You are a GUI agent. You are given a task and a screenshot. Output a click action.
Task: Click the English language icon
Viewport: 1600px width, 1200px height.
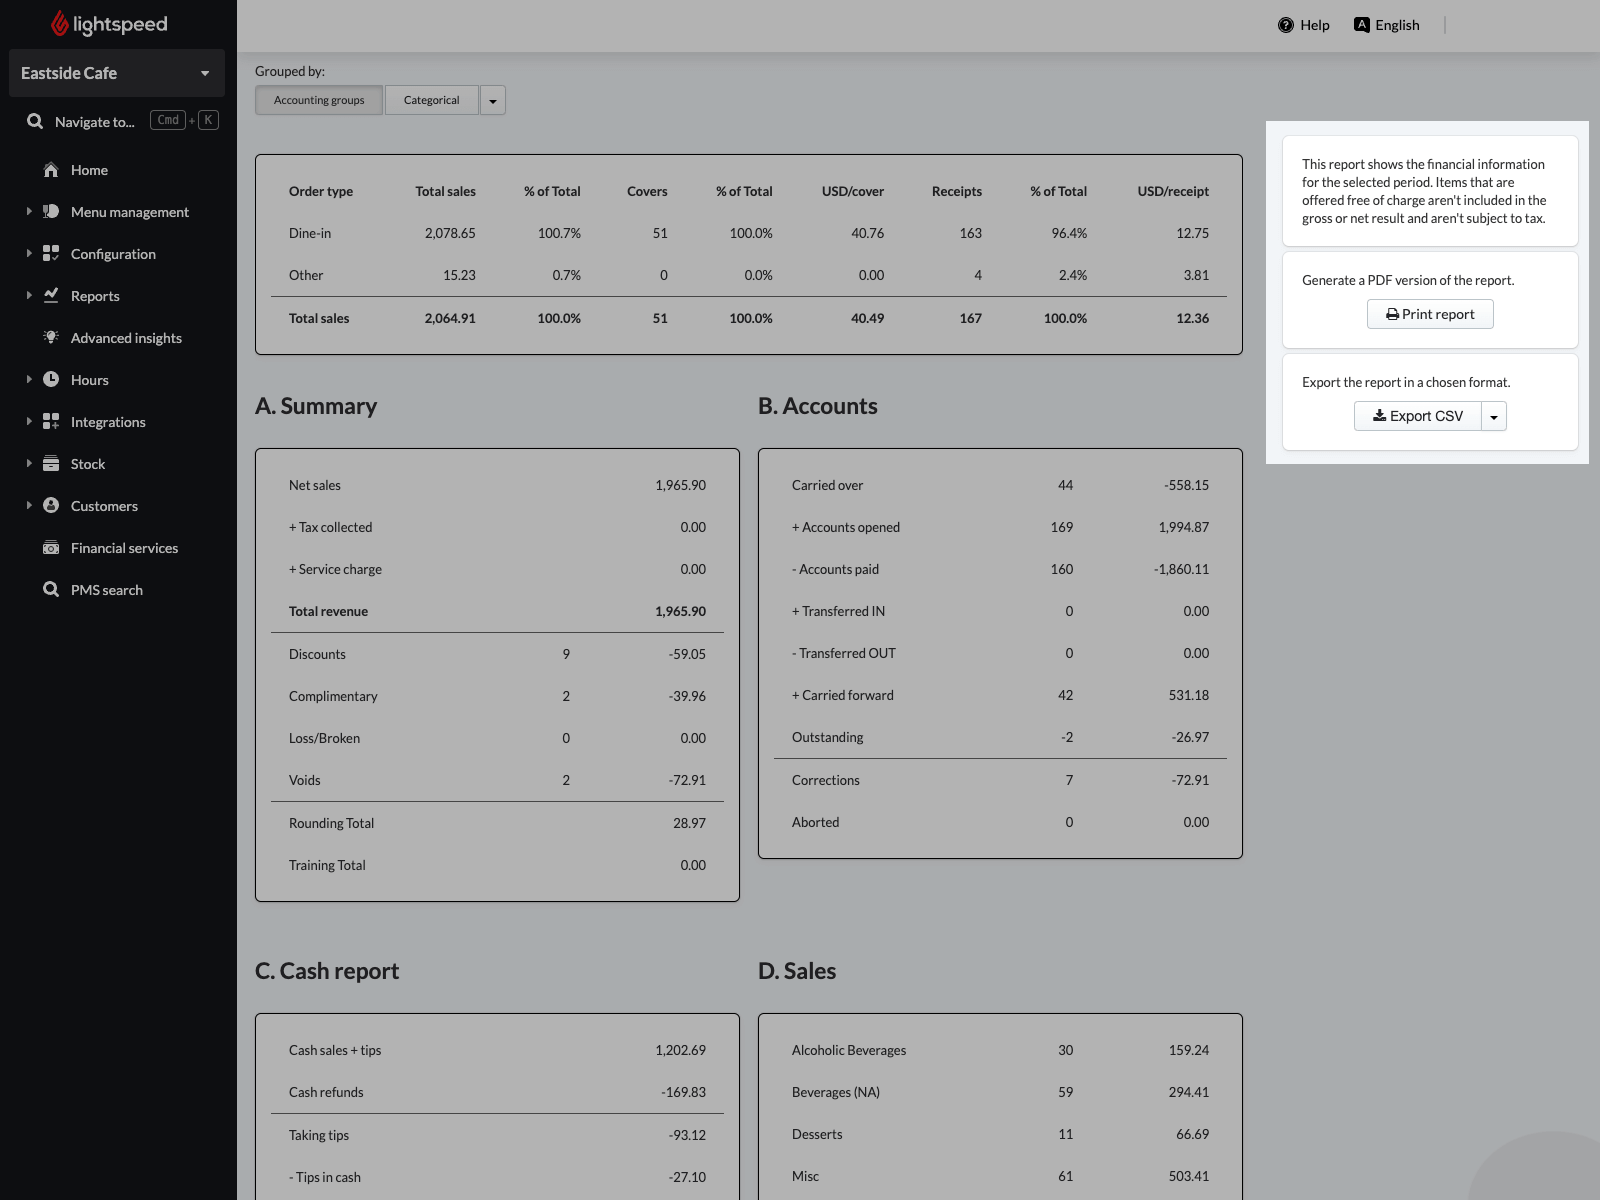coord(1362,25)
